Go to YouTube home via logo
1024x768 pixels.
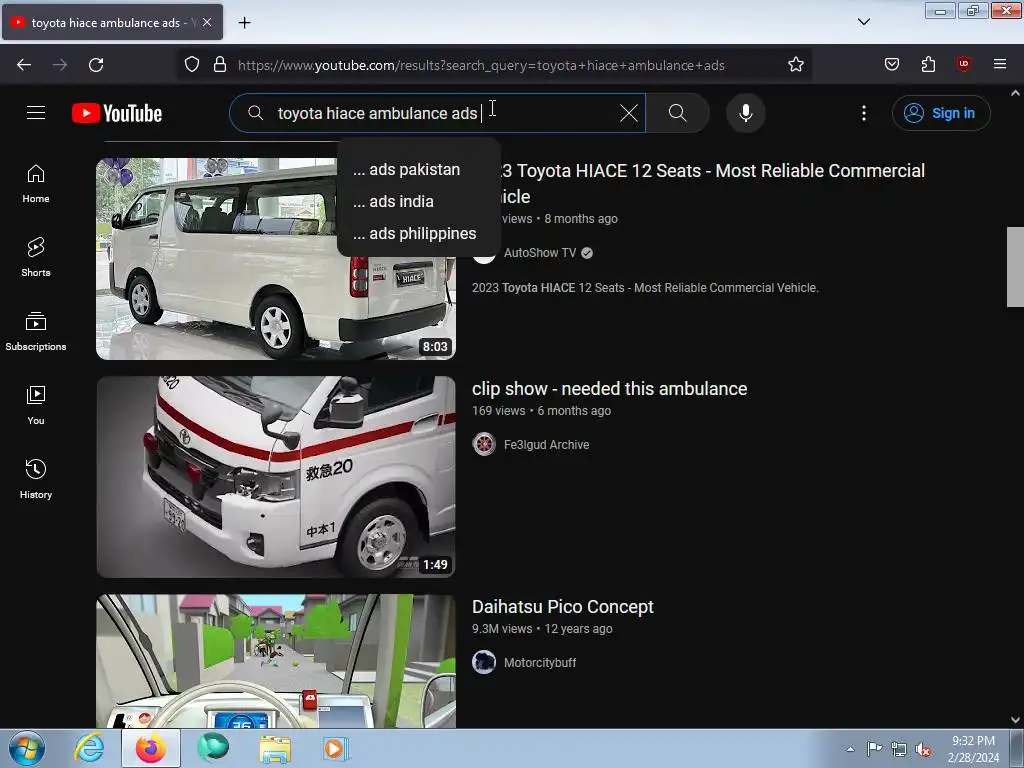(x=117, y=113)
